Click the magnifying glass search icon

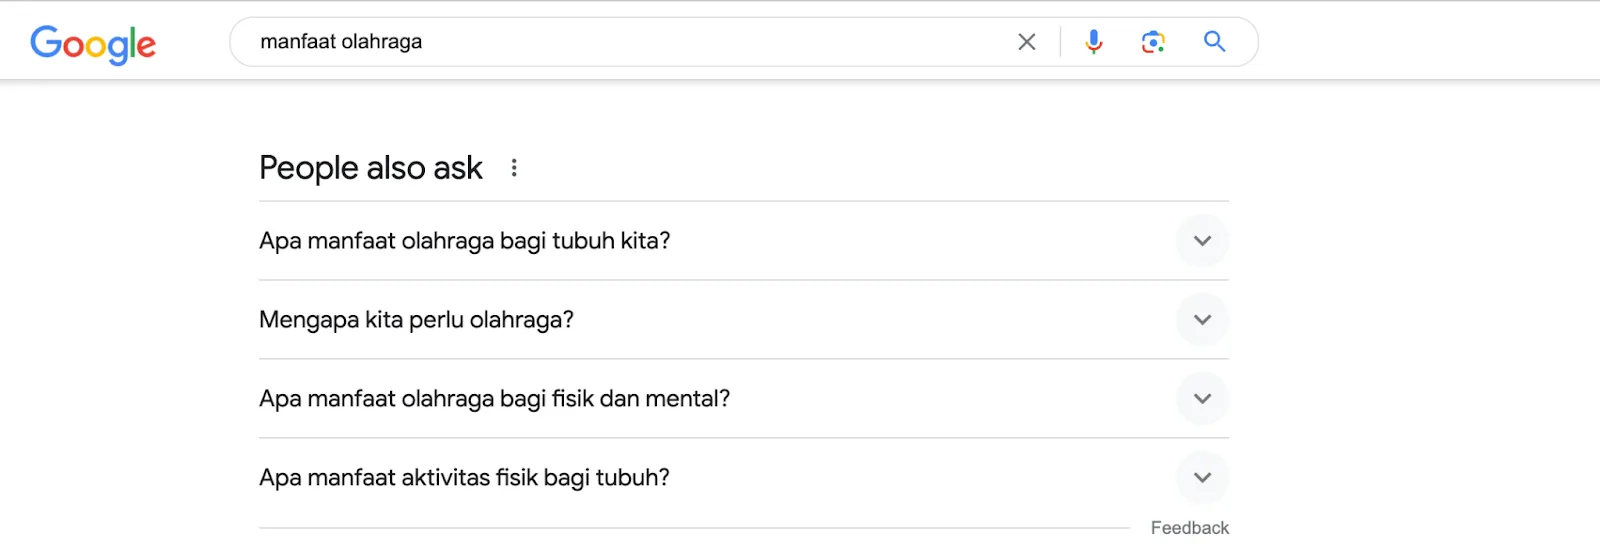click(x=1214, y=42)
